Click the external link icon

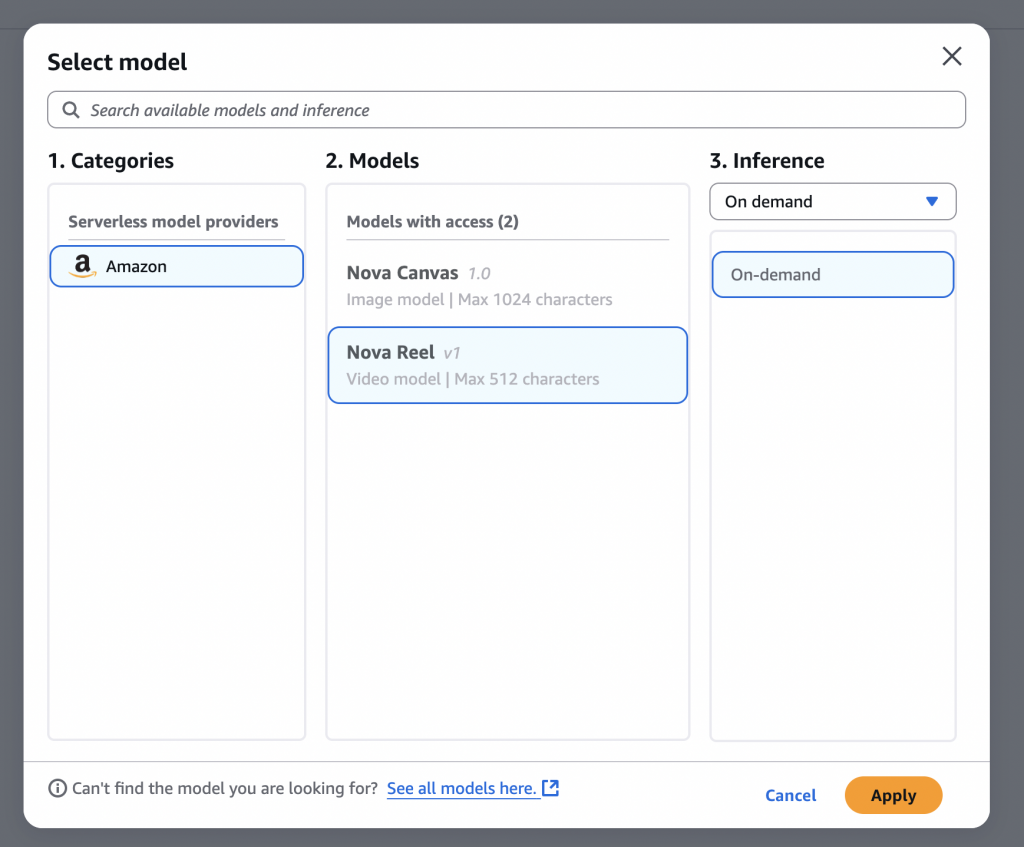click(550, 788)
